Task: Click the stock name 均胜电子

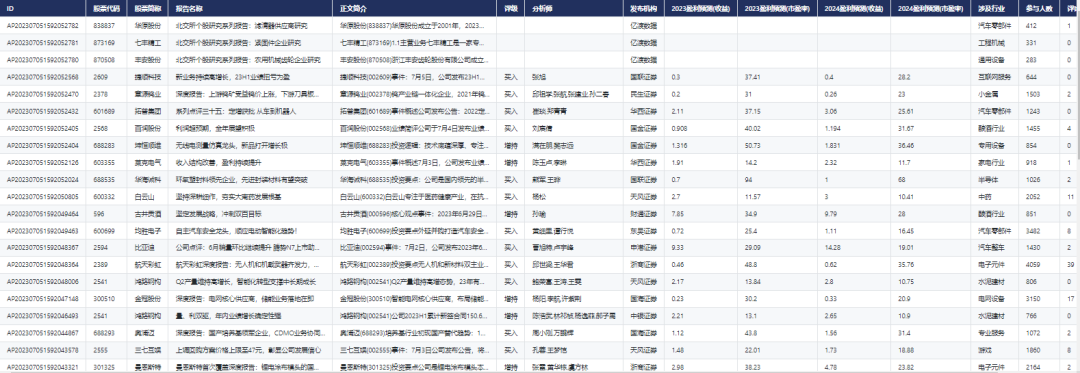Action: [x=148, y=231]
